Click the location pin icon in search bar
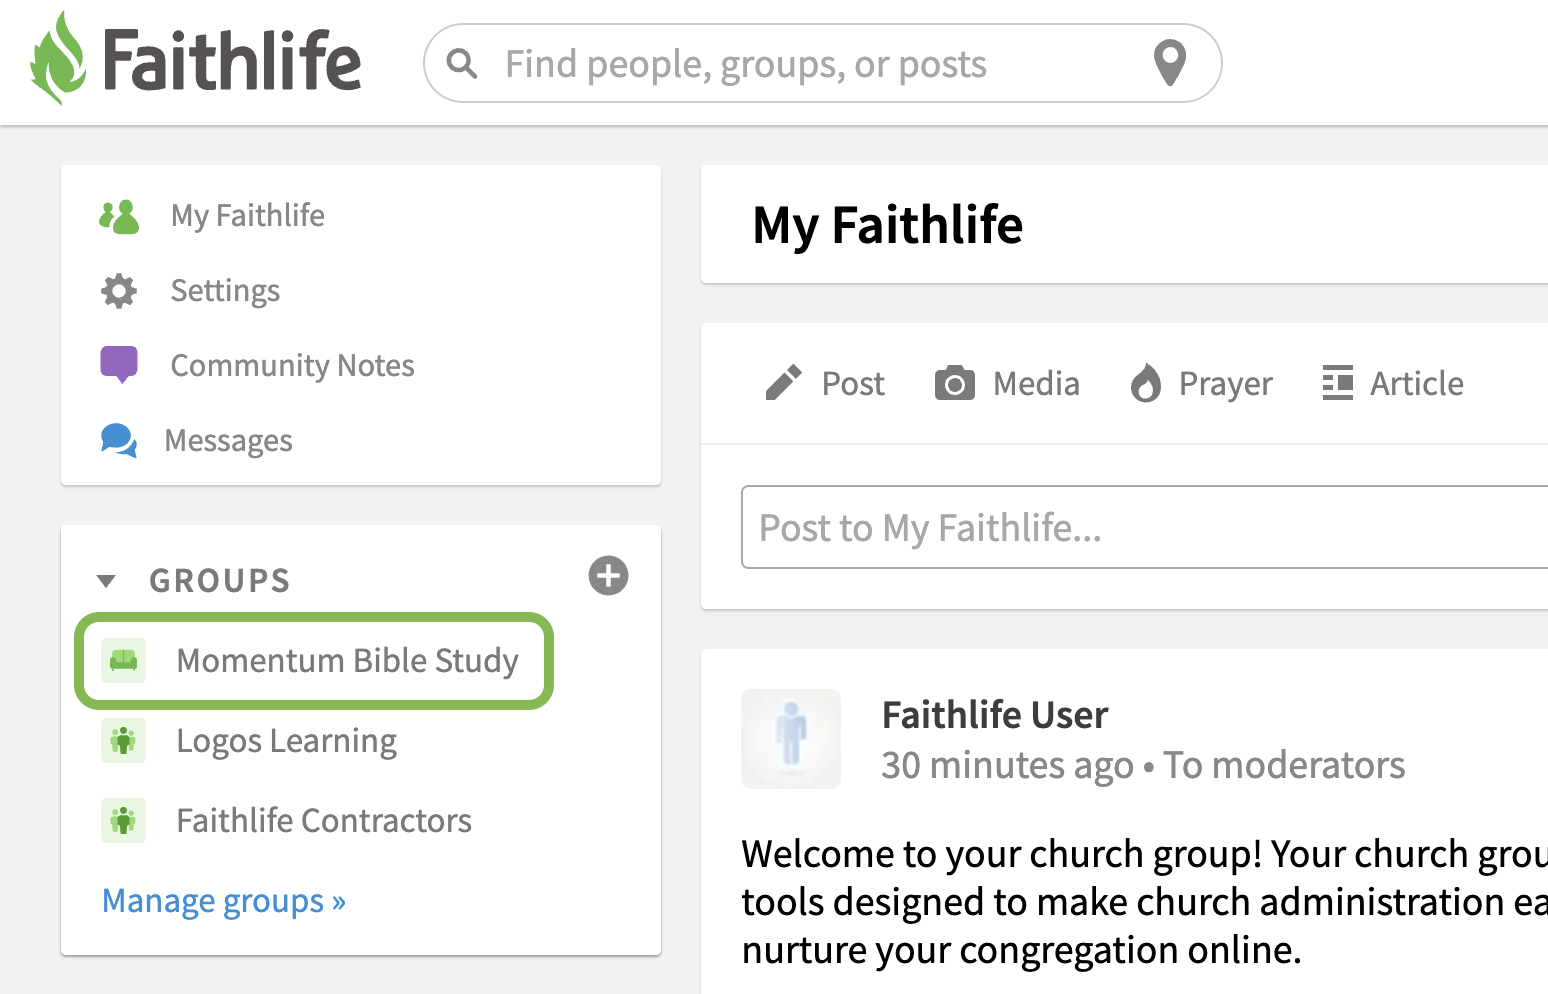 click(x=1170, y=63)
